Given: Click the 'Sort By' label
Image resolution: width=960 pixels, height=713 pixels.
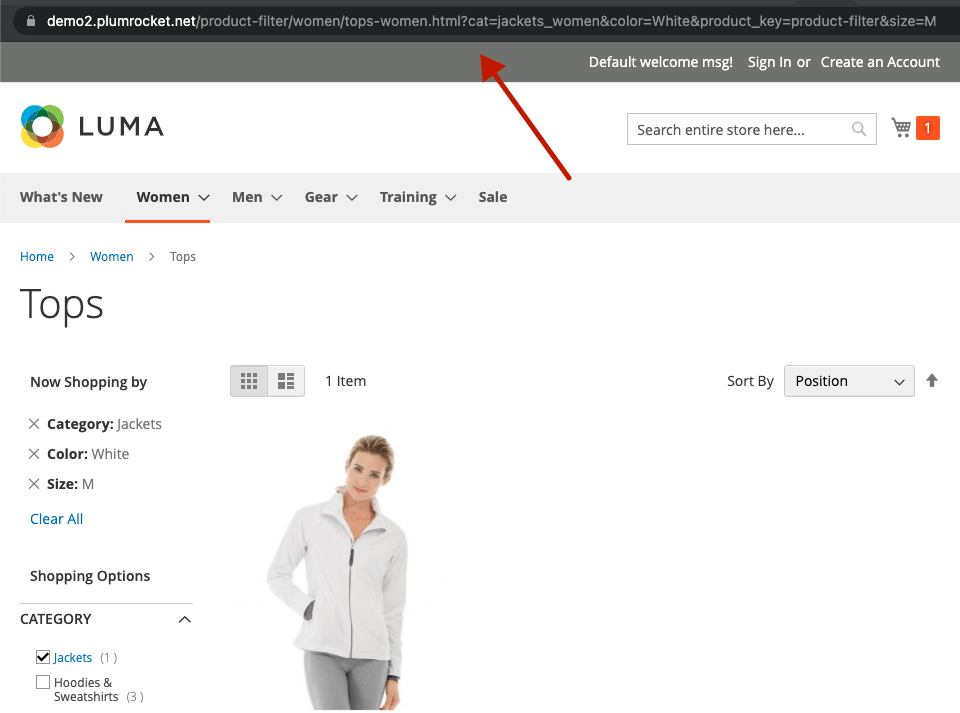Looking at the screenshot, I should click(750, 381).
